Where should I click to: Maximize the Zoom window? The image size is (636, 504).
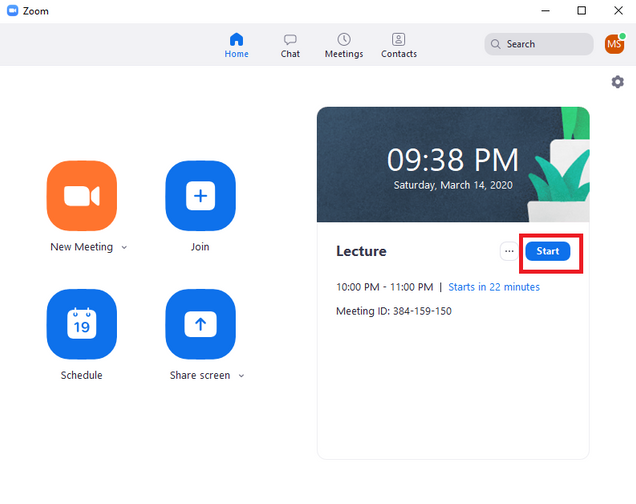pos(581,11)
